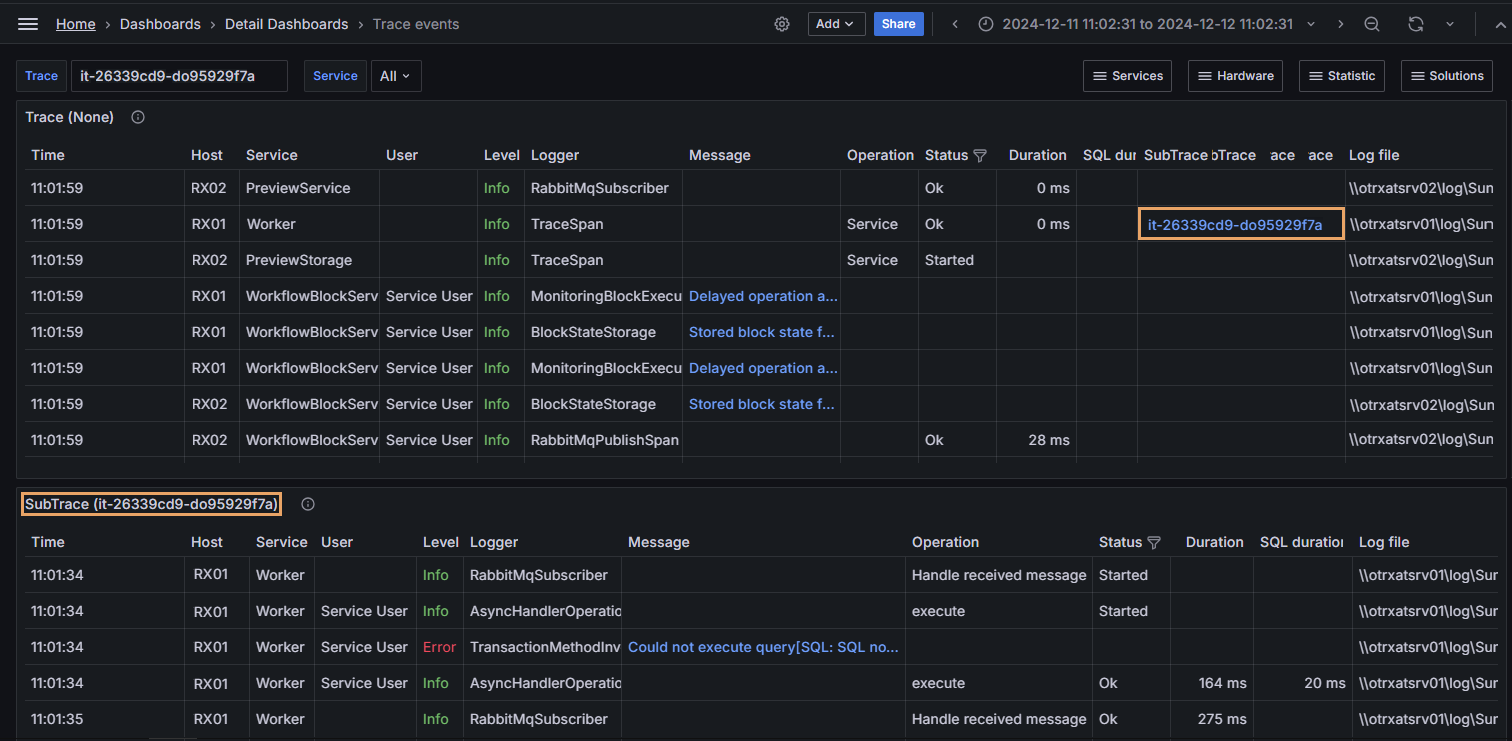Open 'Could not execute query' error message
This screenshot has height=741, width=1512.
pos(764,647)
